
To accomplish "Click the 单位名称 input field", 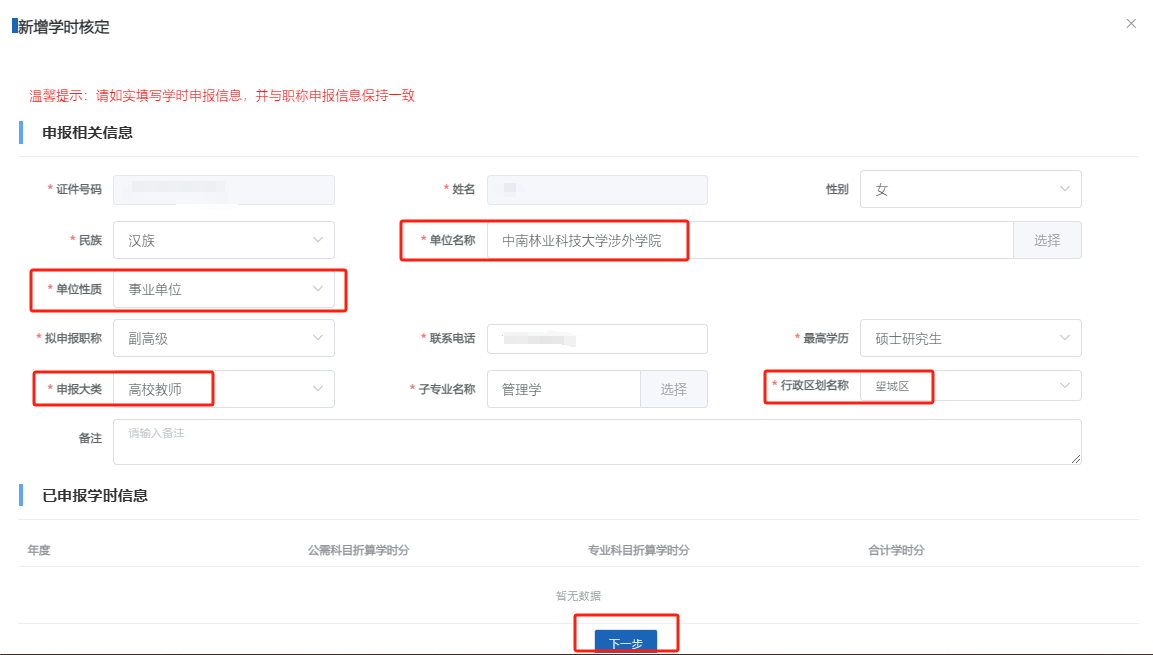I will pyautogui.click(x=750, y=240).
